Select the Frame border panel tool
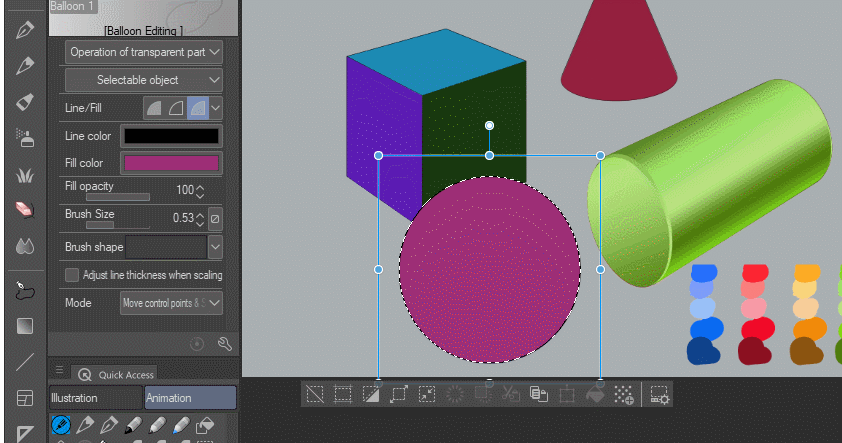The width and height of the screenshot is (842, 443). 25,398
